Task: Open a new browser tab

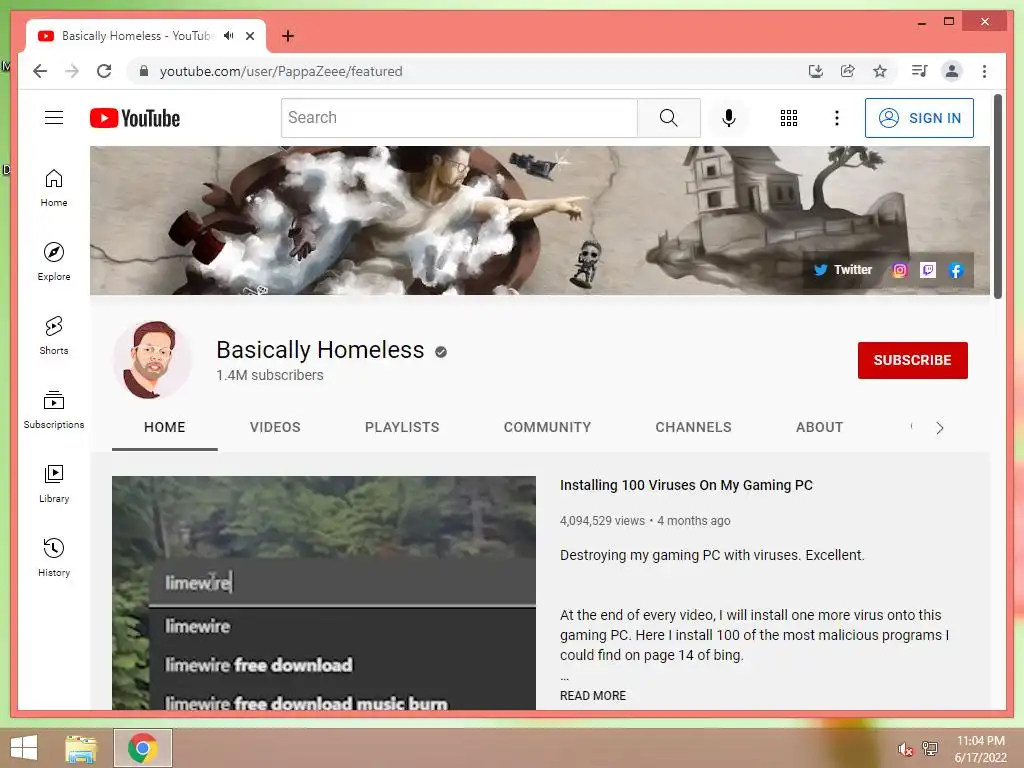Action: pyautogui.click(x=288, y=36)
